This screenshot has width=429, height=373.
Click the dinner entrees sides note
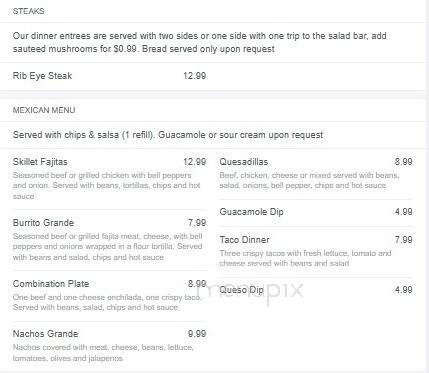[199, 42]
